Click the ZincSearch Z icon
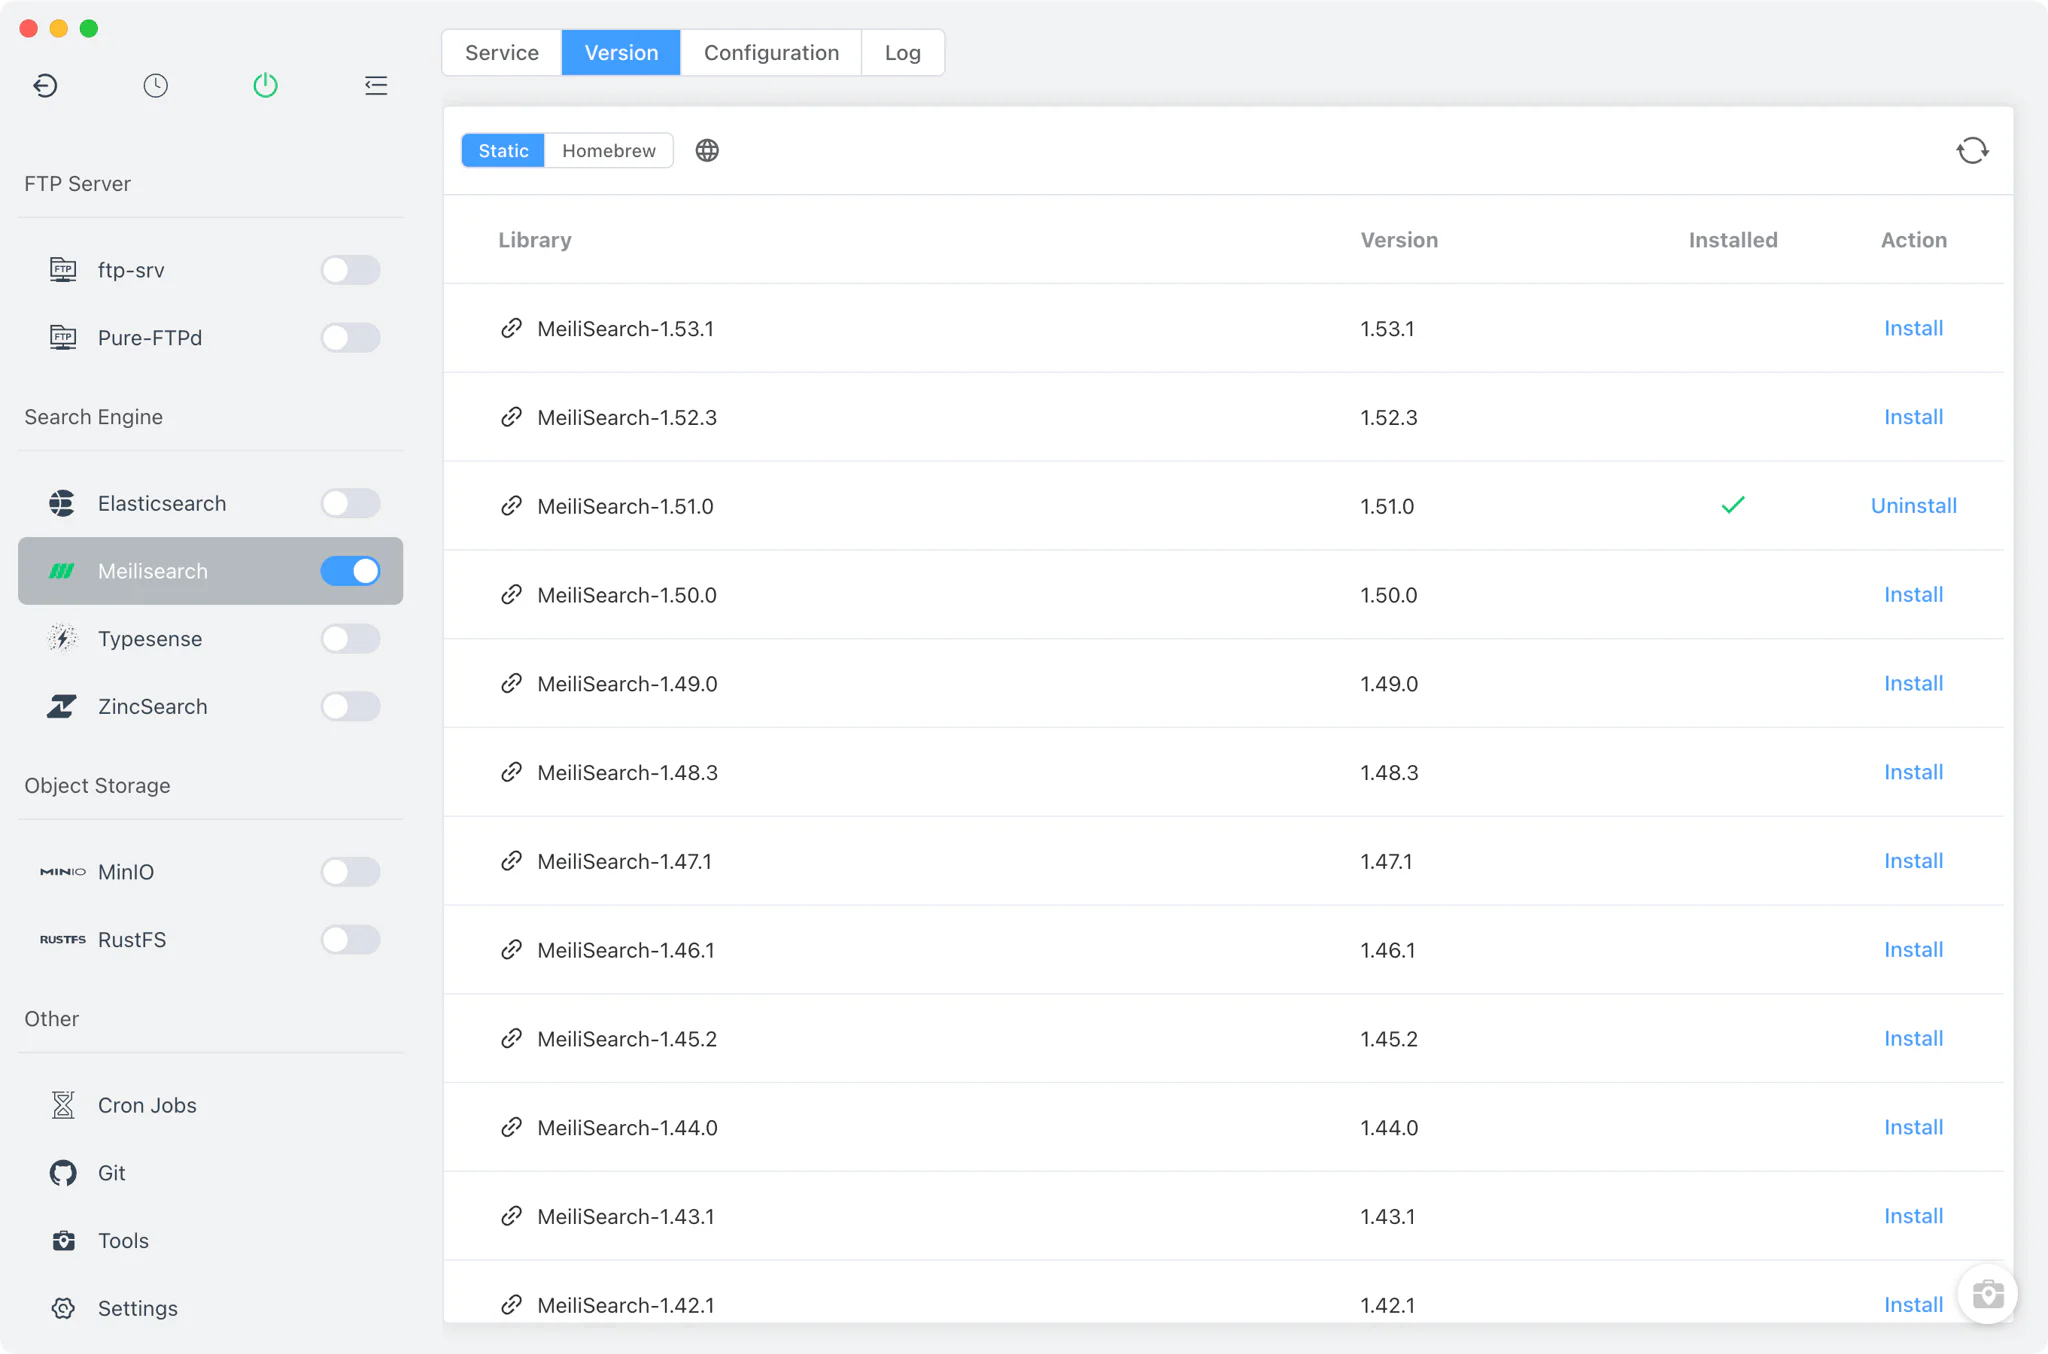This screenshot has width=2048, height=1354. [62, 706]
